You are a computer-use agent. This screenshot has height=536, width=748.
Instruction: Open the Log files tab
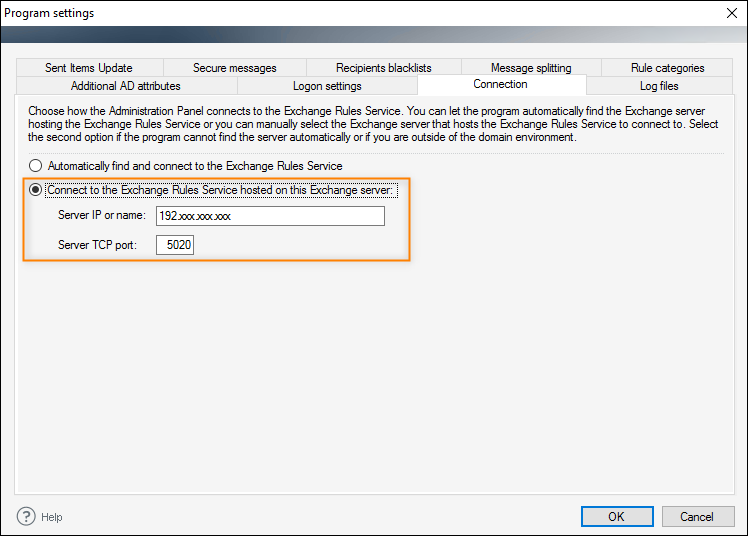[x=659, y=86]
